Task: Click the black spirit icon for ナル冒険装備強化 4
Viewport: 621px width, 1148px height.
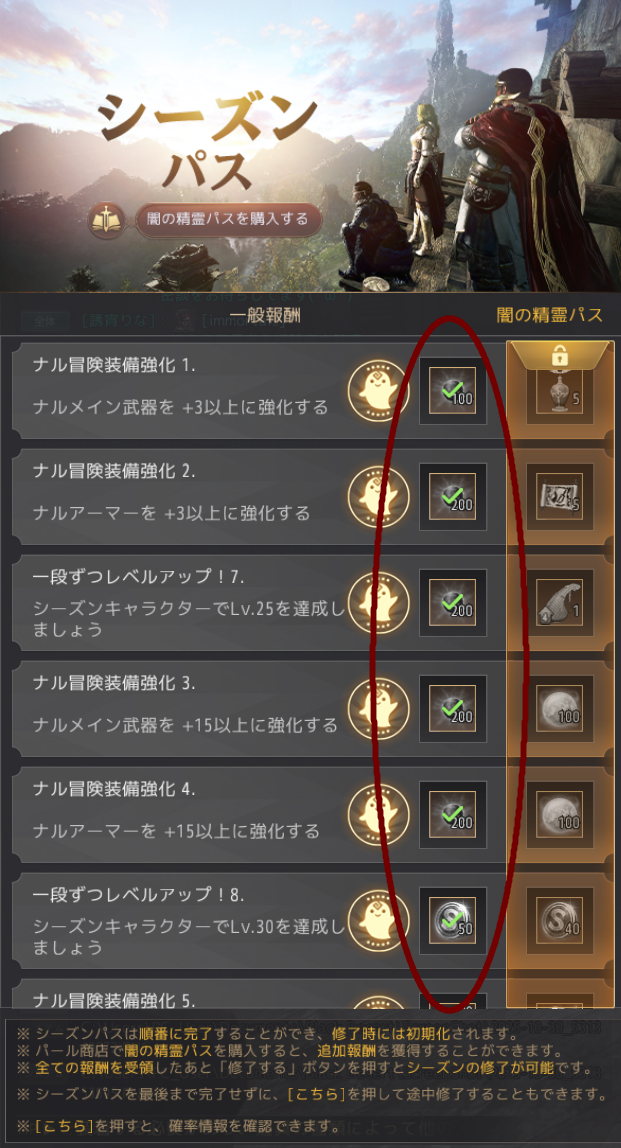Action: click(378, 815)
